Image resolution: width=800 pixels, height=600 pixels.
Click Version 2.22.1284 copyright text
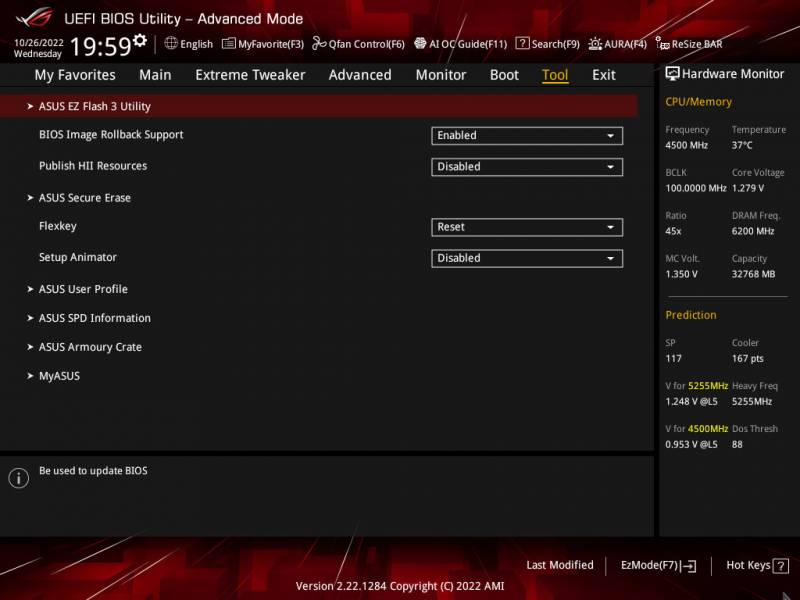(400, 586)
